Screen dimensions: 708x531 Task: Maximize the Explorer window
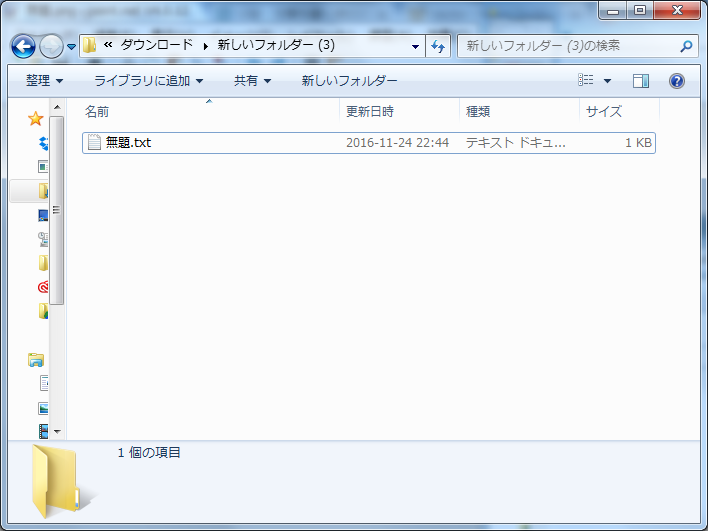point(640,10)
